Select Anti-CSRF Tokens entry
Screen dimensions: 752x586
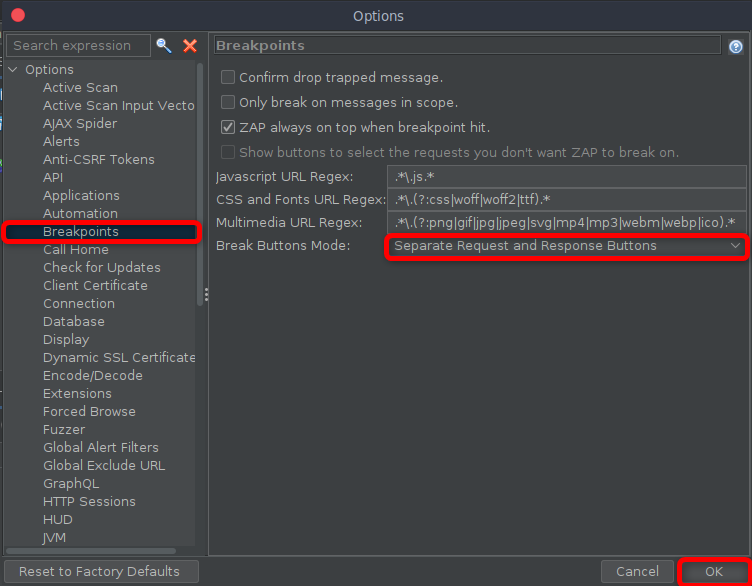click(x=99, y=160)
